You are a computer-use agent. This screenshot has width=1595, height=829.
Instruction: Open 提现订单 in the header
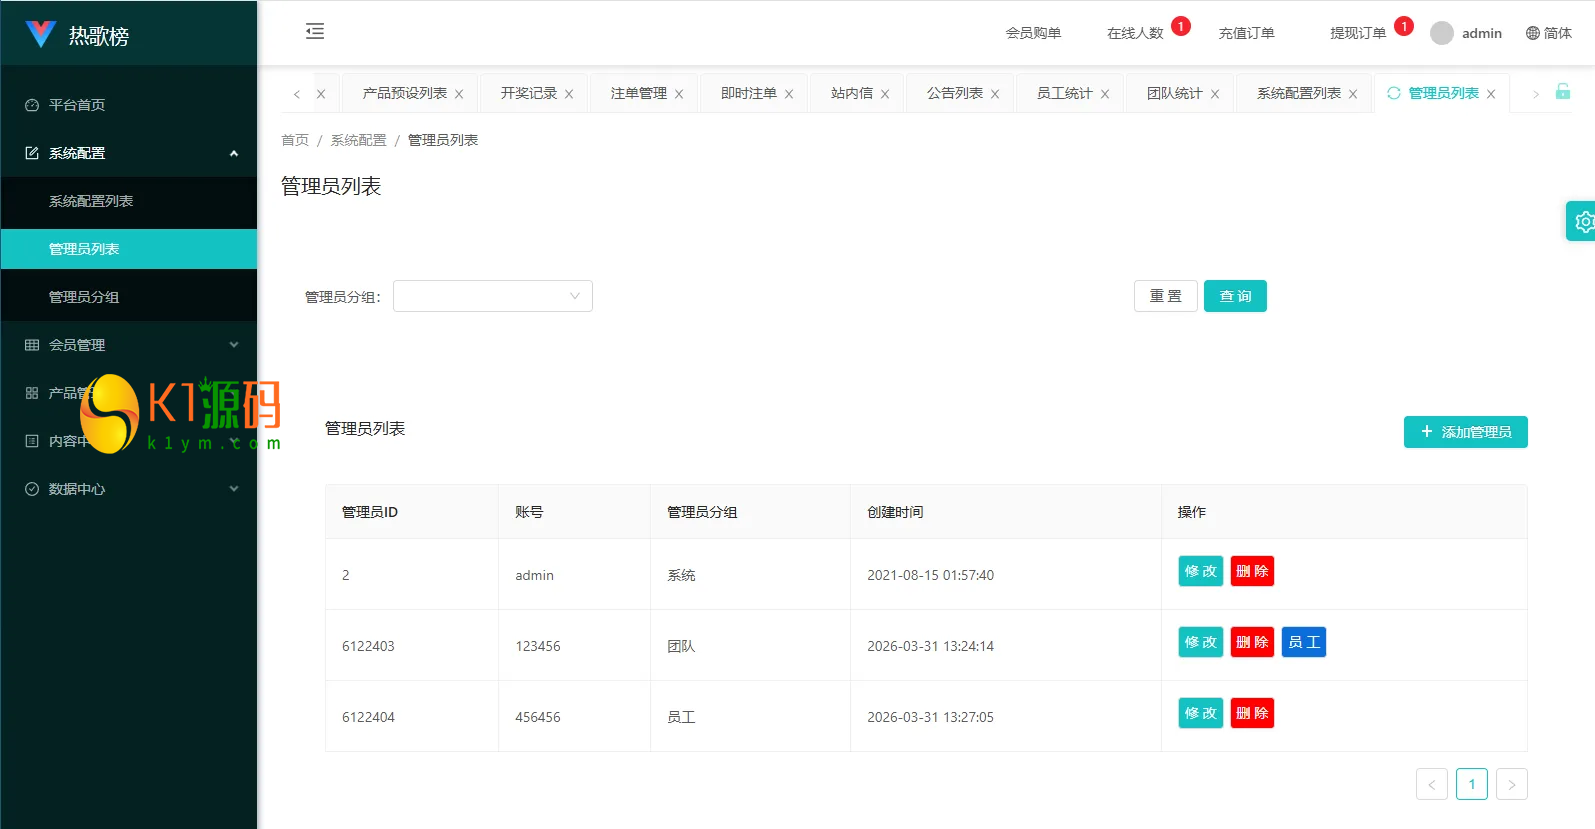tap(1358, 33)
